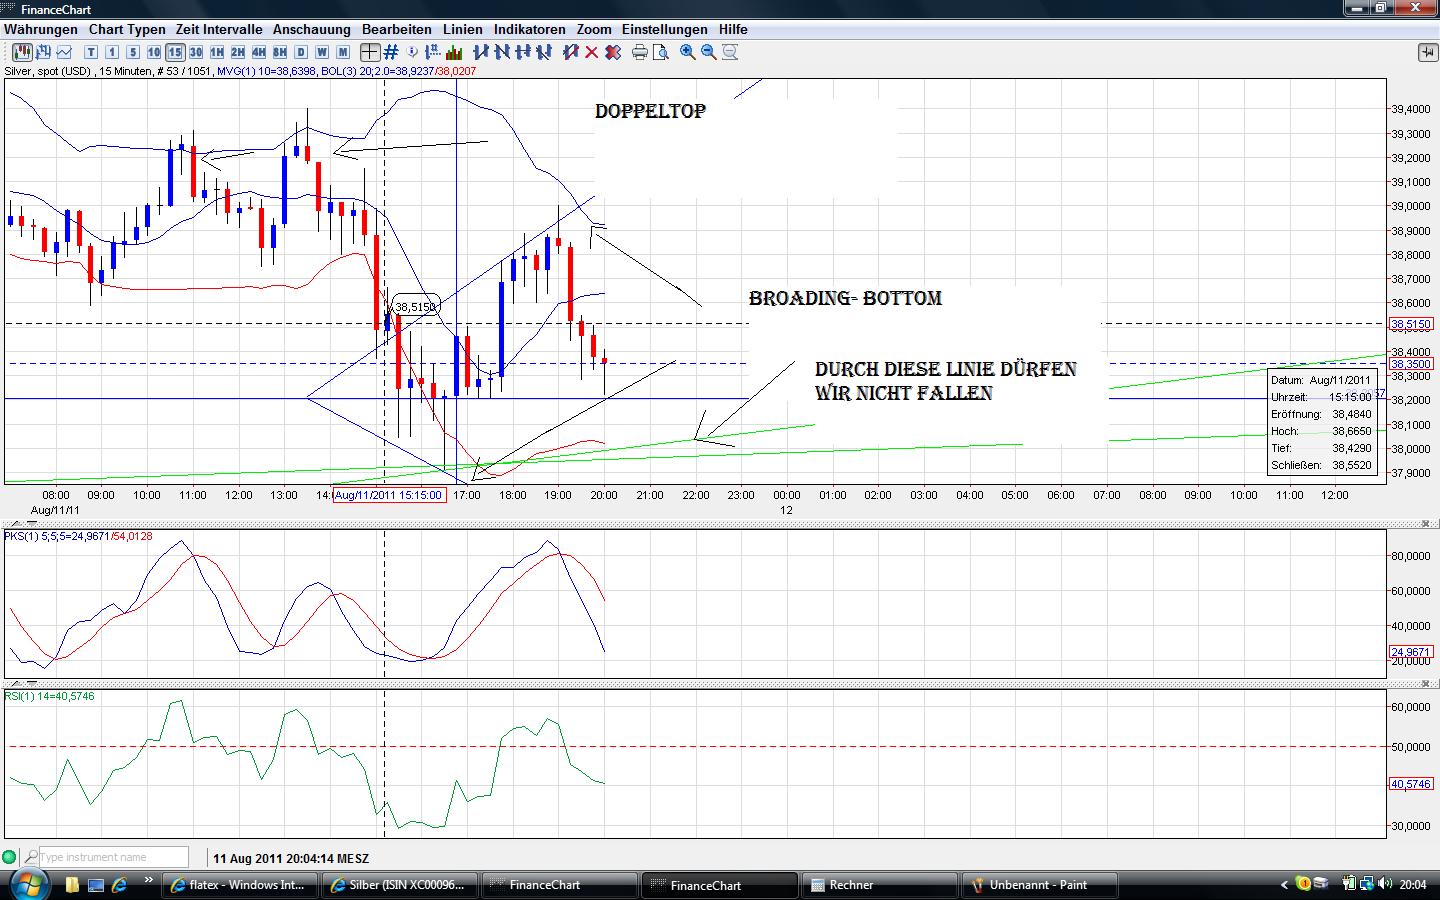Toggle the chart grid icon
This screenshot has height=900, width=1440.
pos(391,52)
